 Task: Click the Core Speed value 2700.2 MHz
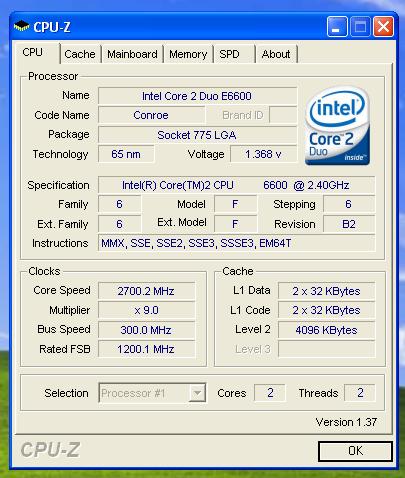[x=146, y=291]
